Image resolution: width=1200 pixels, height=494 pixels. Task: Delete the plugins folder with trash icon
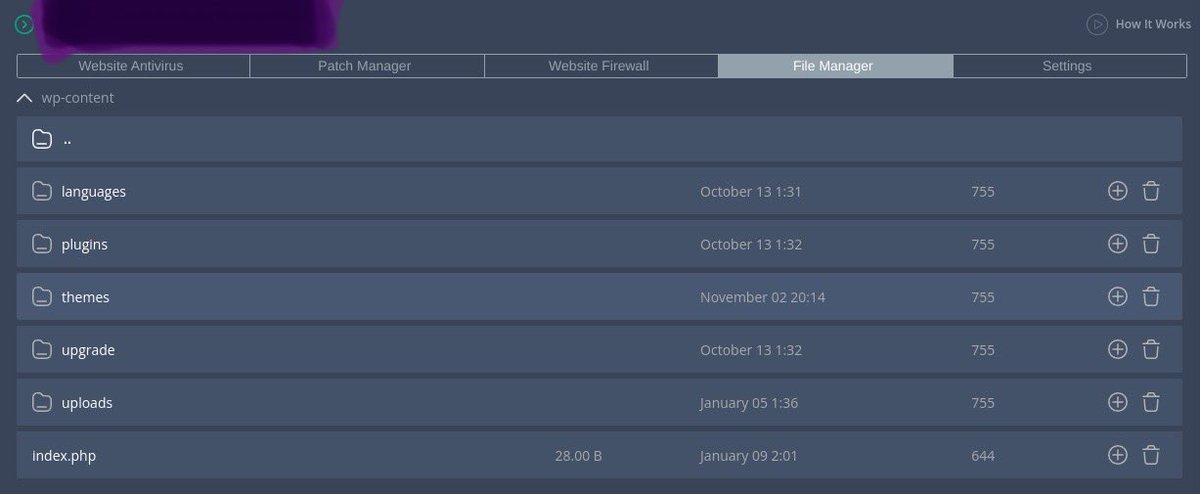[x=1151, y=244]
